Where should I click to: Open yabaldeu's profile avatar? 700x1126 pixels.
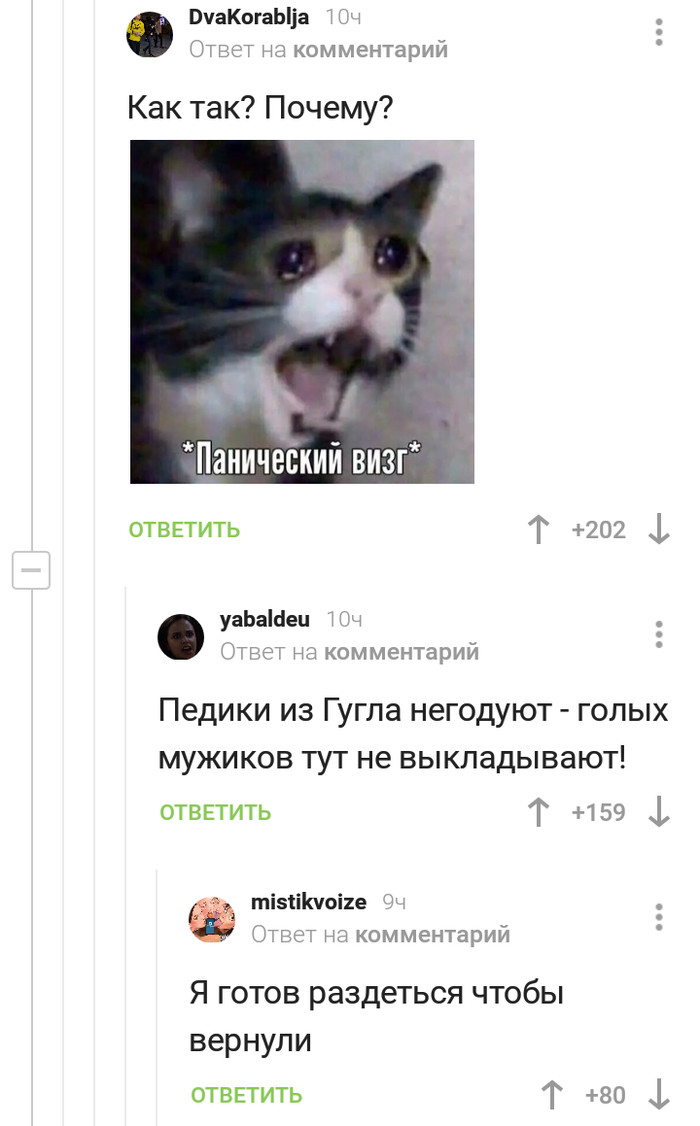(181, 636)
